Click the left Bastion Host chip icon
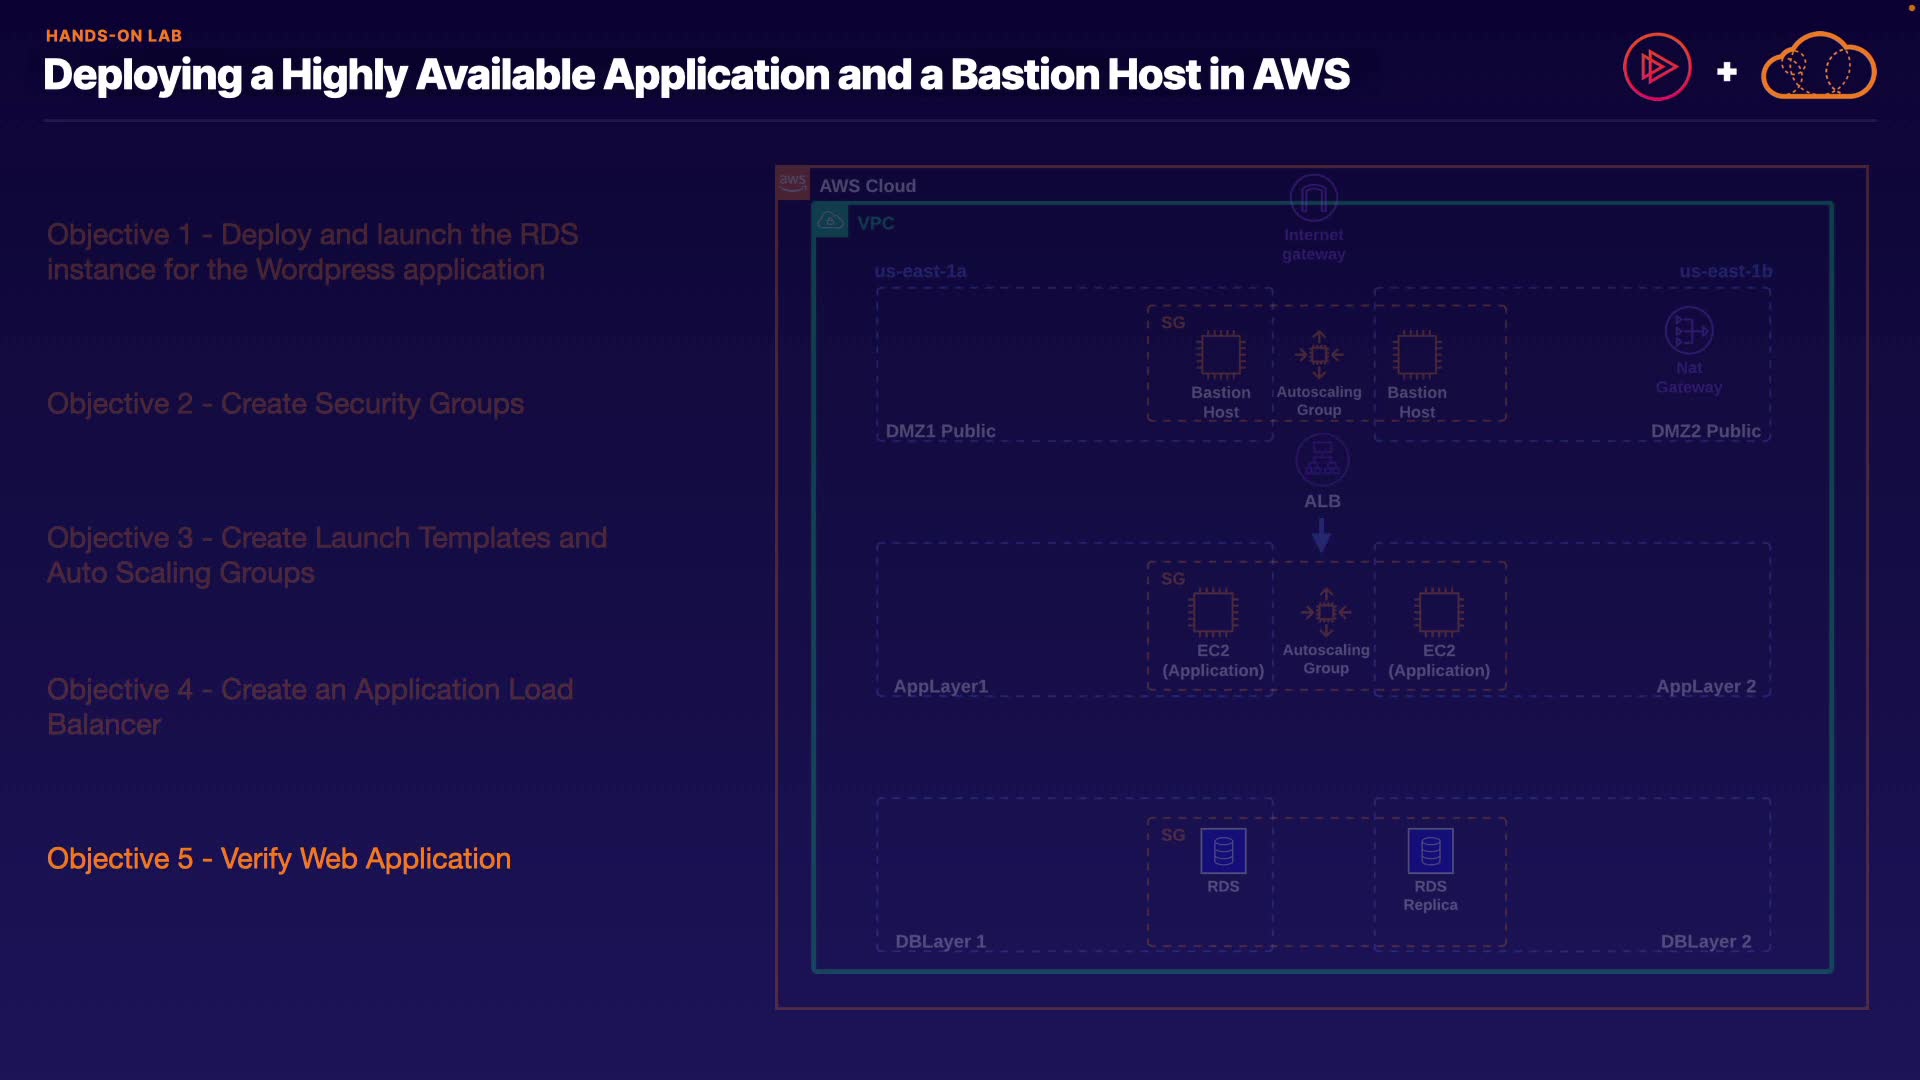Image resolution: width=1920 pixels, height=1080 pixels. tap(1220, 355)
